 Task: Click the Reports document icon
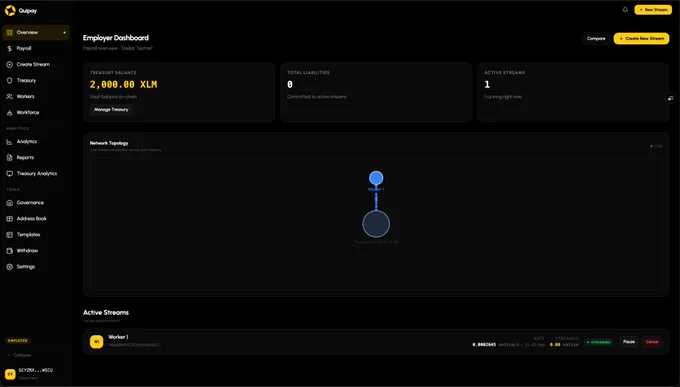[x=10, y=158]
